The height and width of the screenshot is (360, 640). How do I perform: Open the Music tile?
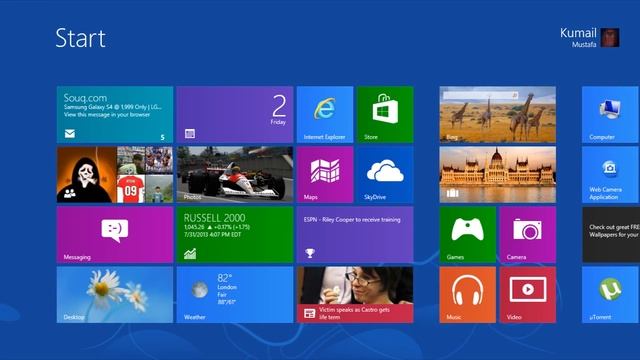(x=468, y=295)
